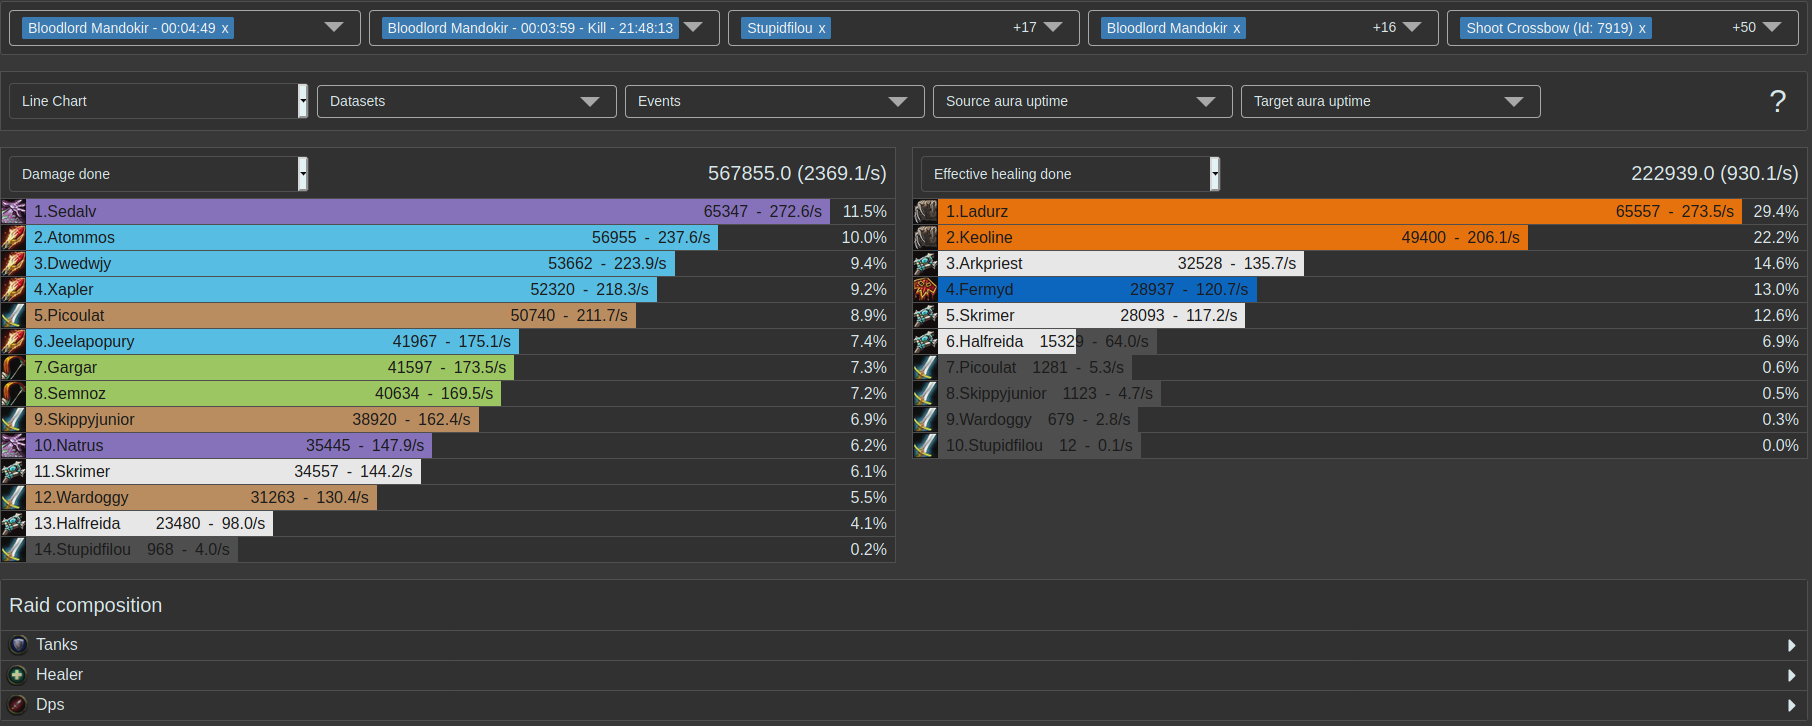
Task: Expand the Dps composition row arrow
Action: (1792, 706)
